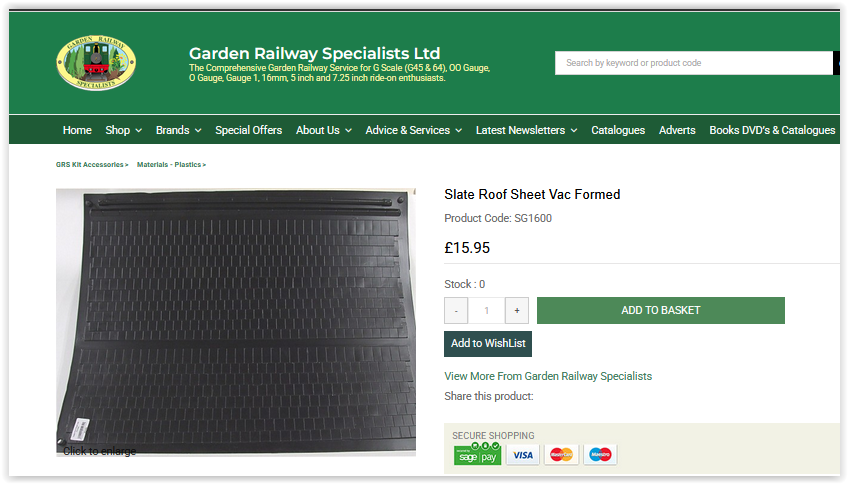Click the slate roof sheet product image
The height and width of the screenshot is (484, 848).
tap(236, 322)
